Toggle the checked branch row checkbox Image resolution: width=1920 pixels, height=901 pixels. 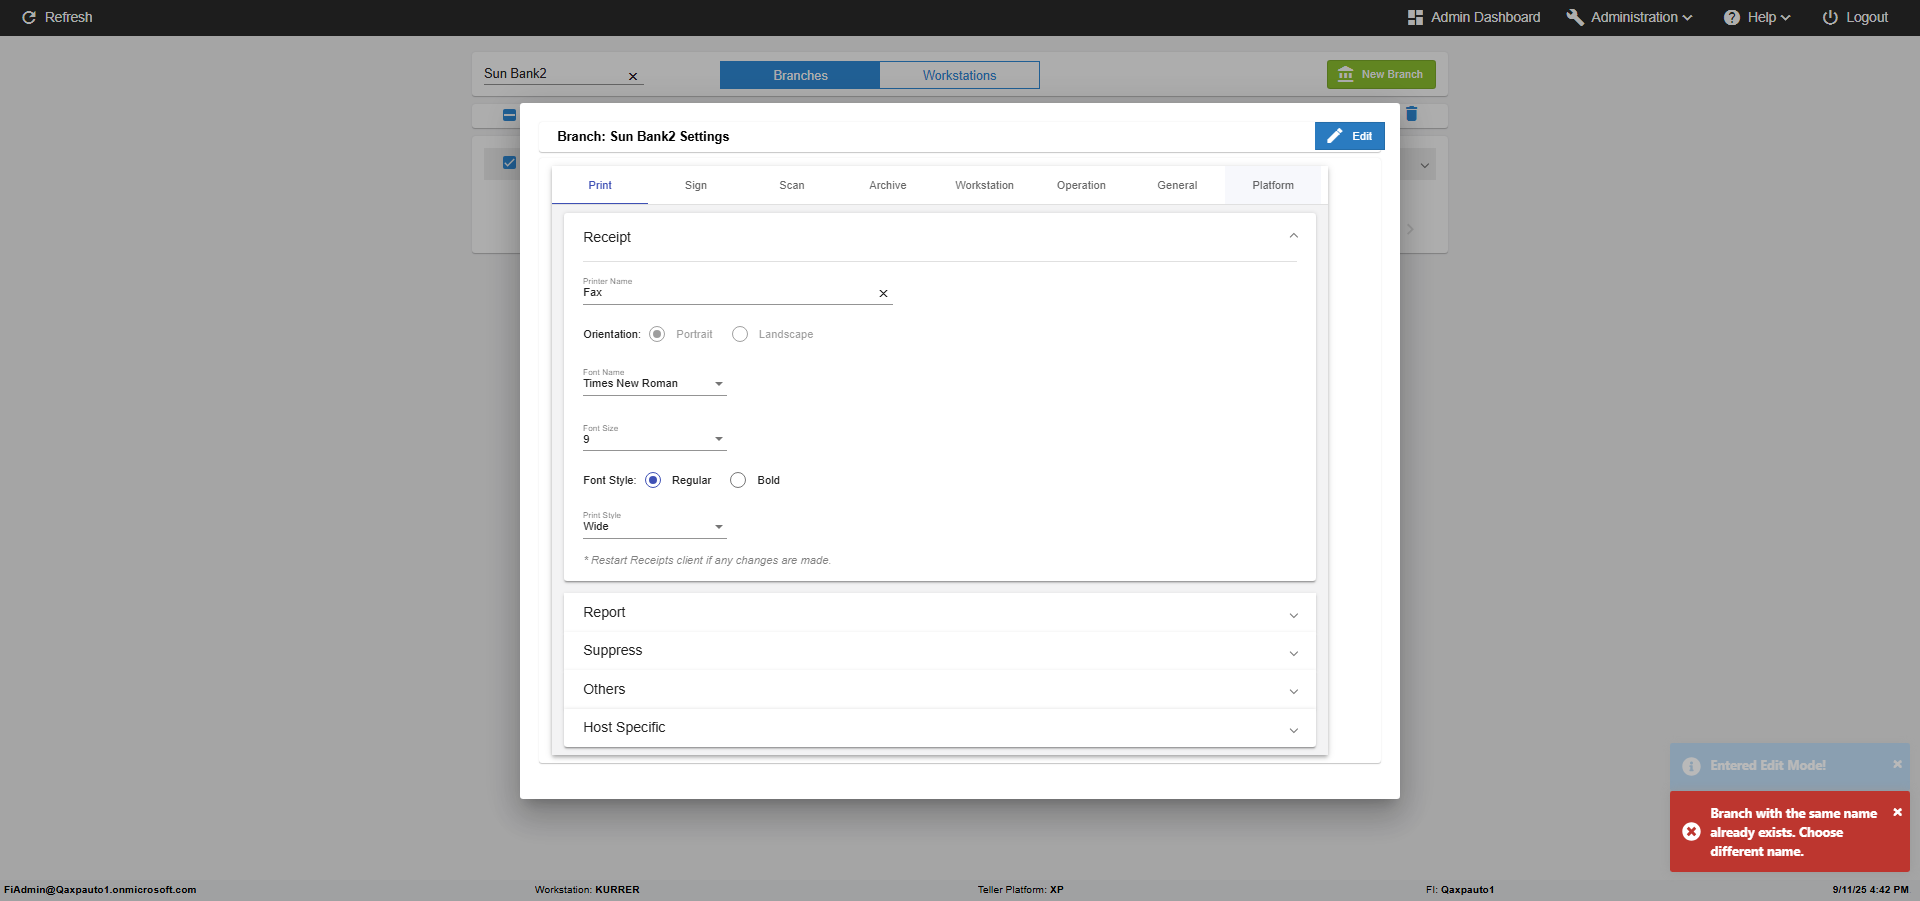click(x=509, y=162)
